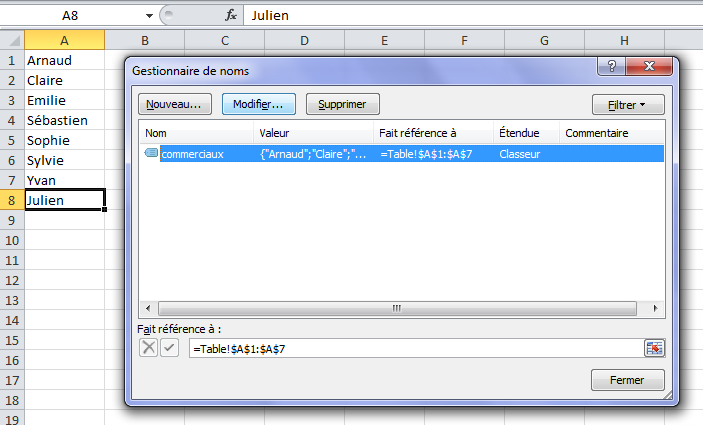The height and width of the screenshot is (425, 703).
Task: Select cell A5 containing Sophie
Action: click(x=64, y=140)
